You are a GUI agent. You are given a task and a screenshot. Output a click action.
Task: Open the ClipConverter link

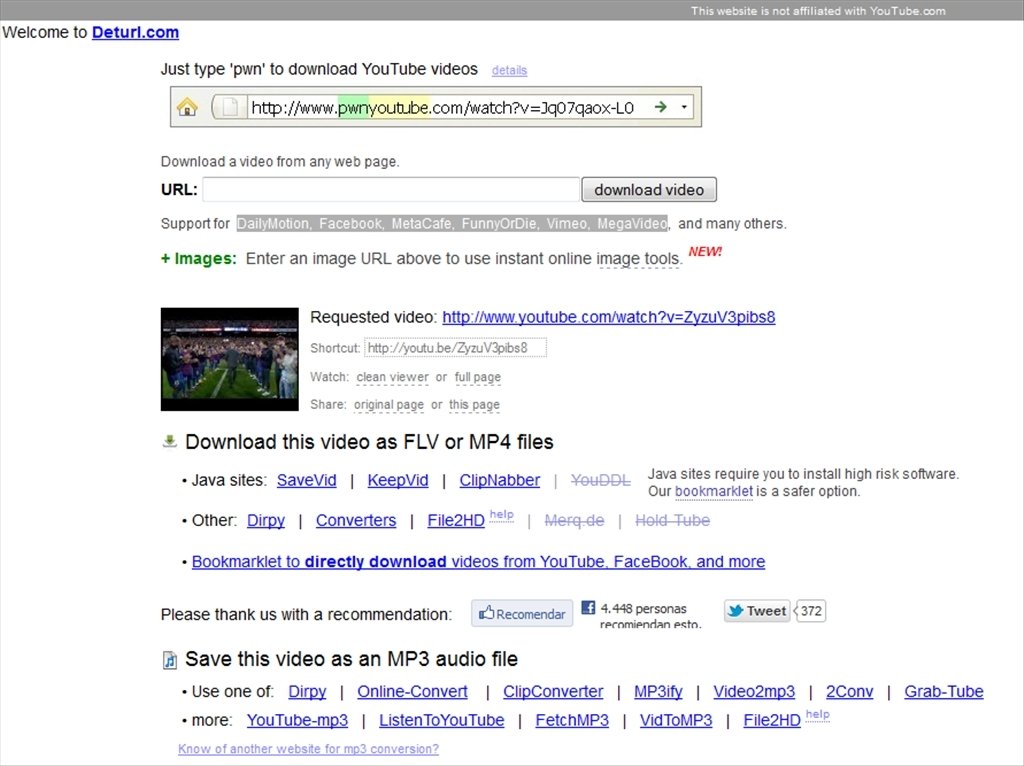[x=553, y=692]
